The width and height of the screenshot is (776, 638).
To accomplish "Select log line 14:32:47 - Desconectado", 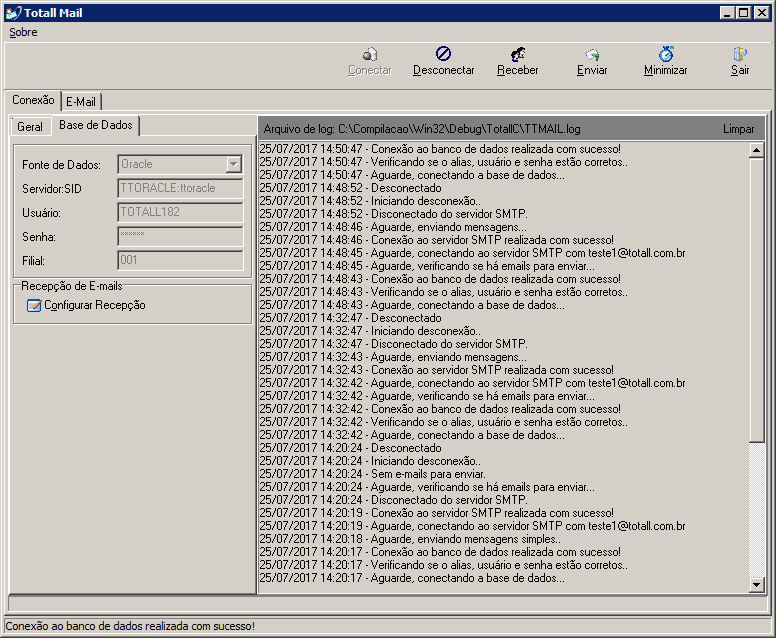I will click(x=350, y=318).
